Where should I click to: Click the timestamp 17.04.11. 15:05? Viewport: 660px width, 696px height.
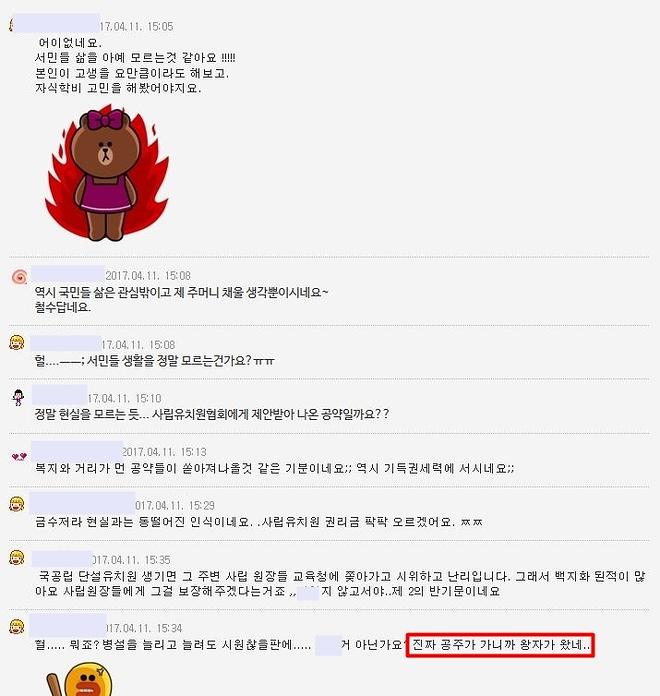point(136,26)
